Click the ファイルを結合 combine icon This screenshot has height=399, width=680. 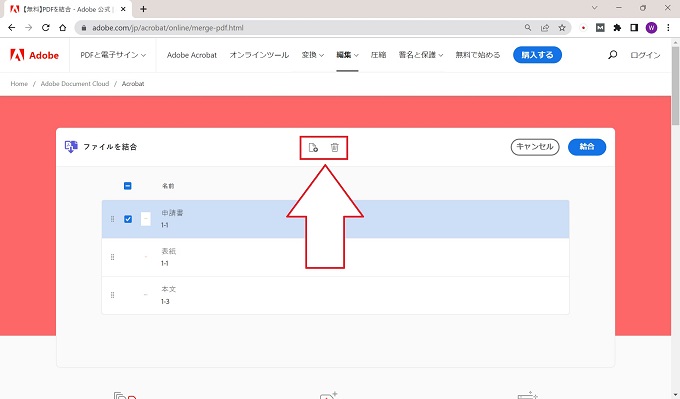click(x=71, y=147)
